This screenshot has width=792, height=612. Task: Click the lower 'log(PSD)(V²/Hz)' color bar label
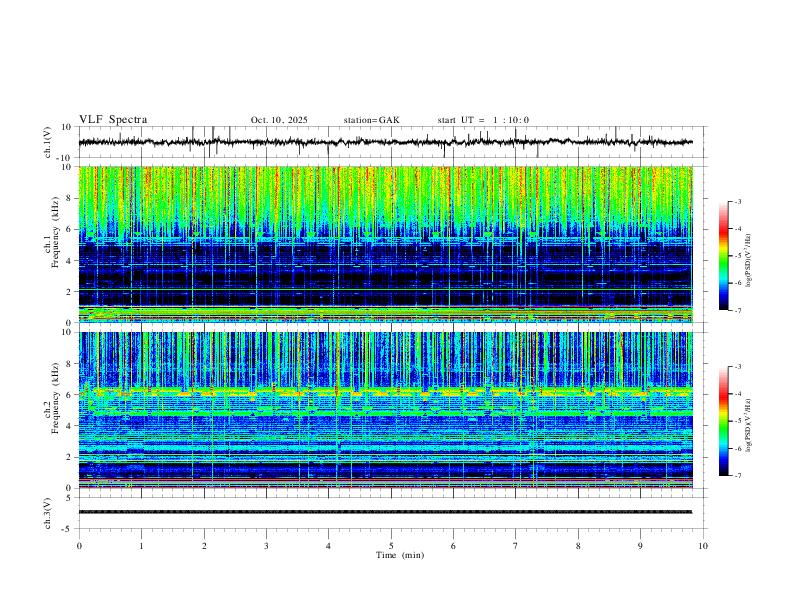tap(748, 425)
